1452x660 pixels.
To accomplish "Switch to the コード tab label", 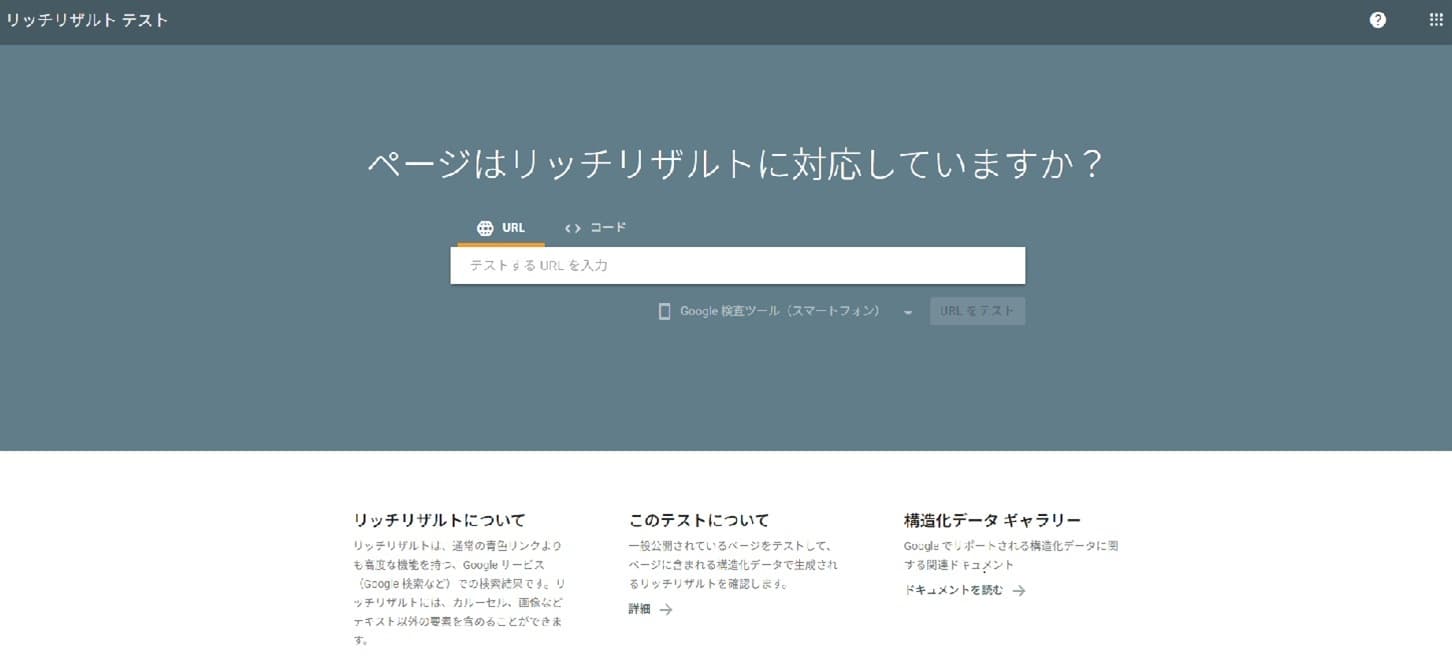I will click(x=608, y=228).
